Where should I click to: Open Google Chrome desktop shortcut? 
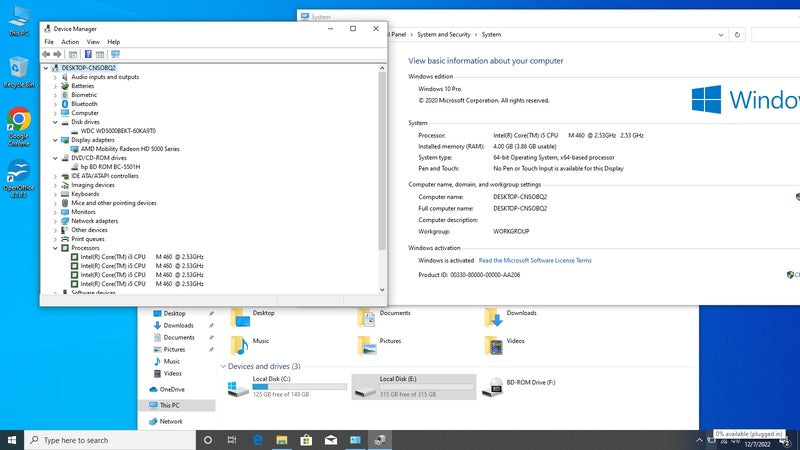coord(17,124)
